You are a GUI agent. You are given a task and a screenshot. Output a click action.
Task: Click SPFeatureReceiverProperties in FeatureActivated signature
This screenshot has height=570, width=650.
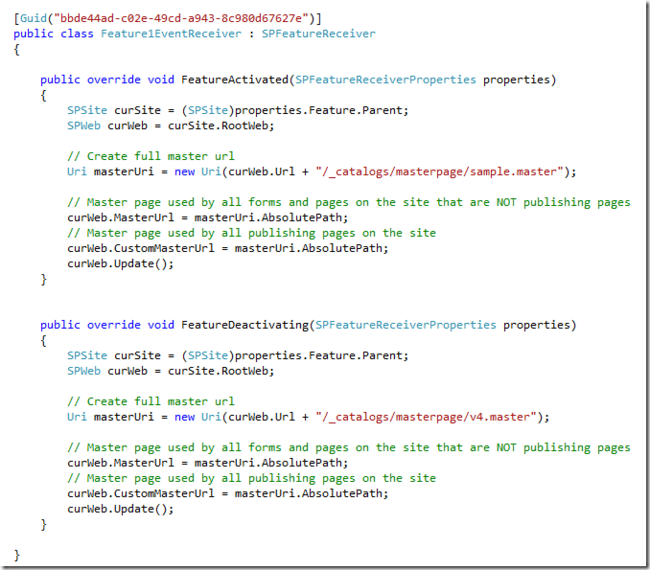[386, 80]
